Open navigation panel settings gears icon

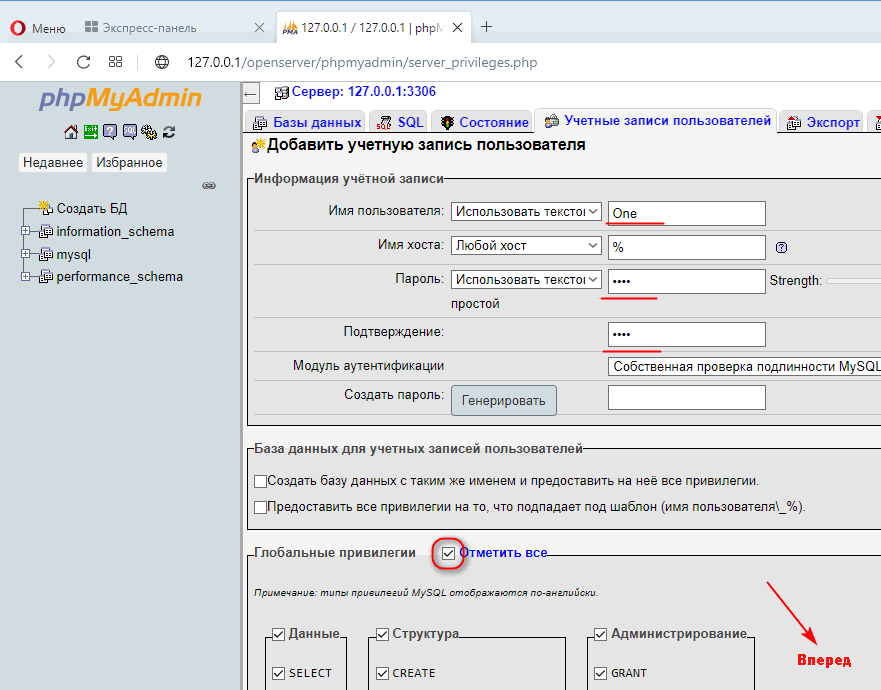pos(149,132)
